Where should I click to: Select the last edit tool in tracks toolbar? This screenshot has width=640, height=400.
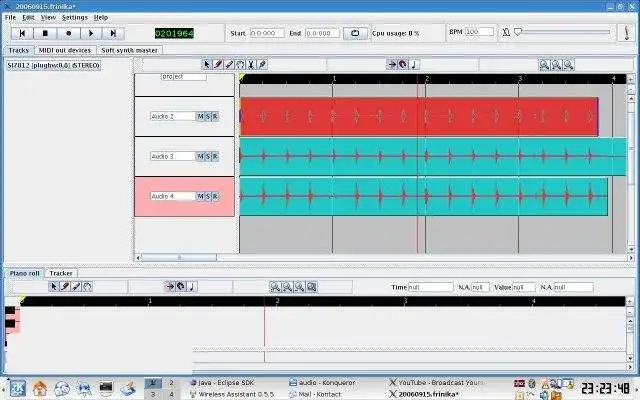point(262,64)
